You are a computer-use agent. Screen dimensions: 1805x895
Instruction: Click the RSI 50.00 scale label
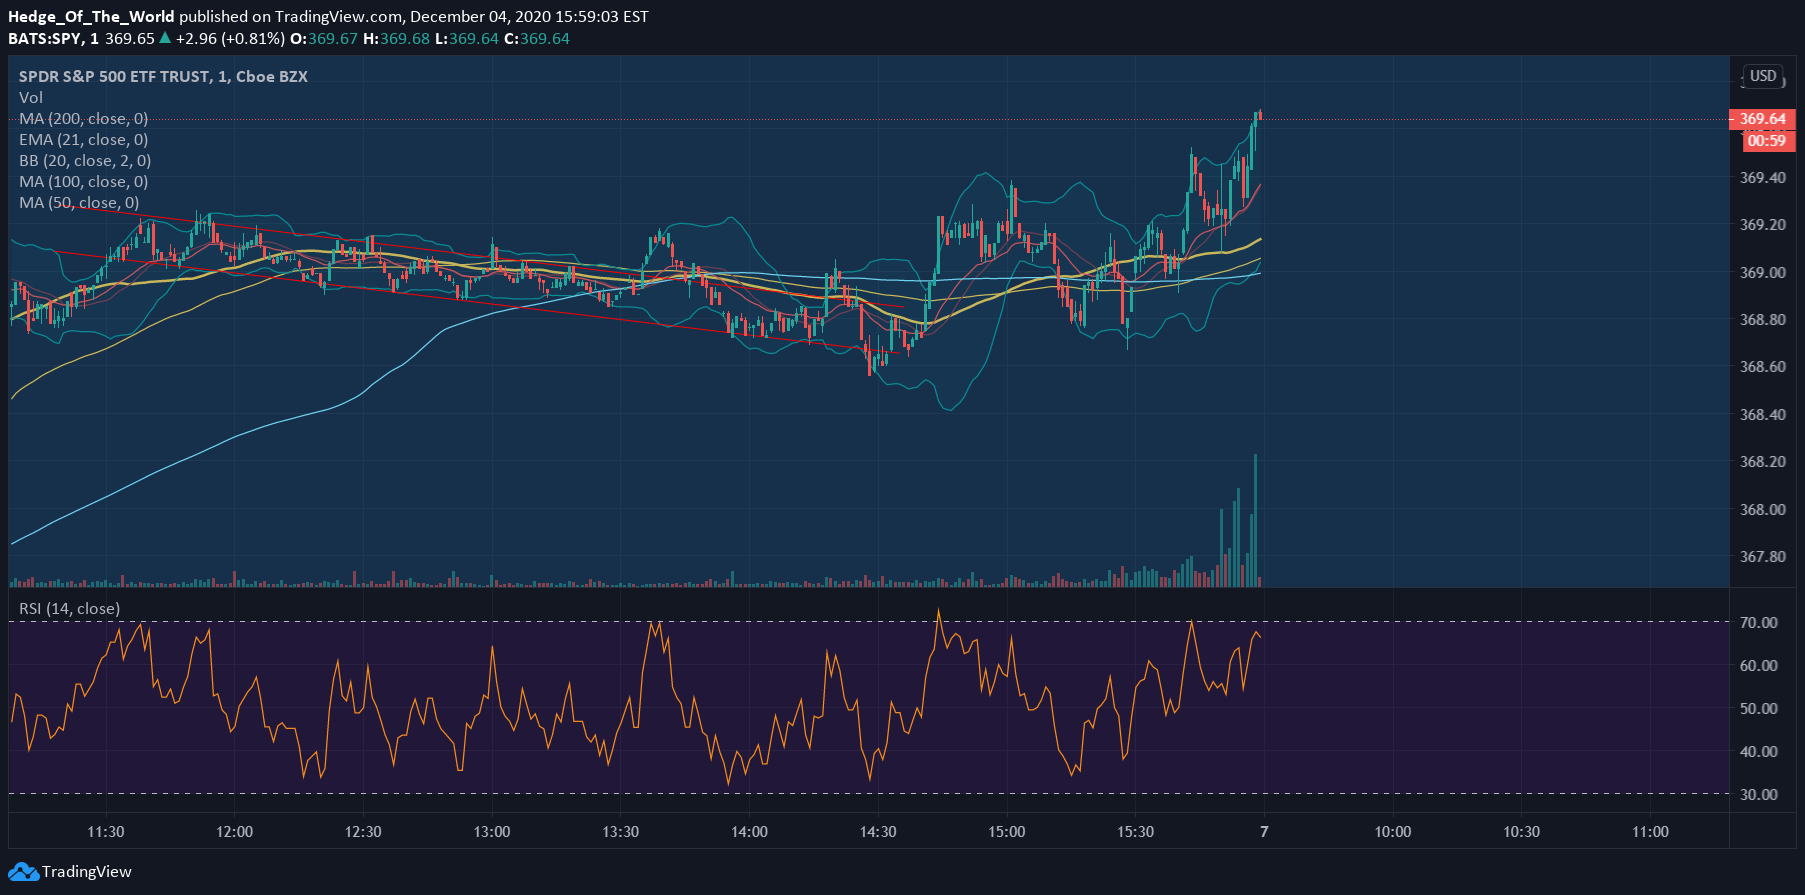click(1759, 708)
